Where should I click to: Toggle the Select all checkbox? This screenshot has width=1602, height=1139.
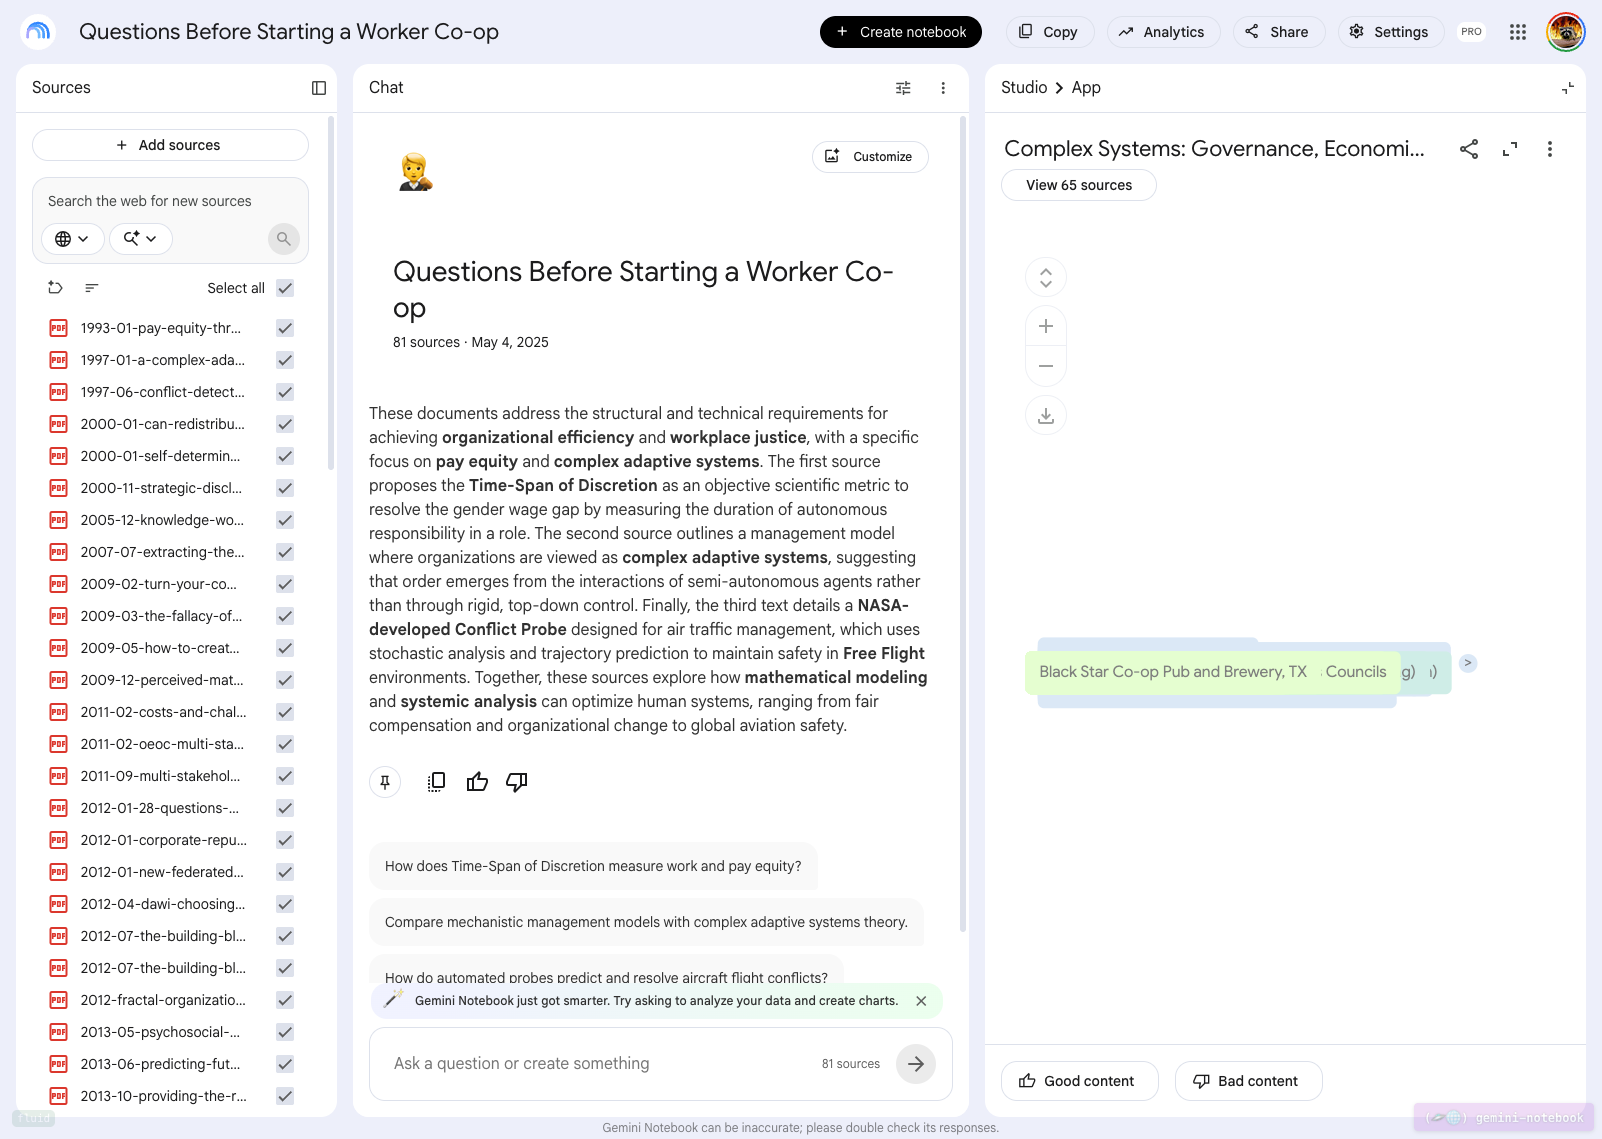point(285,288)
